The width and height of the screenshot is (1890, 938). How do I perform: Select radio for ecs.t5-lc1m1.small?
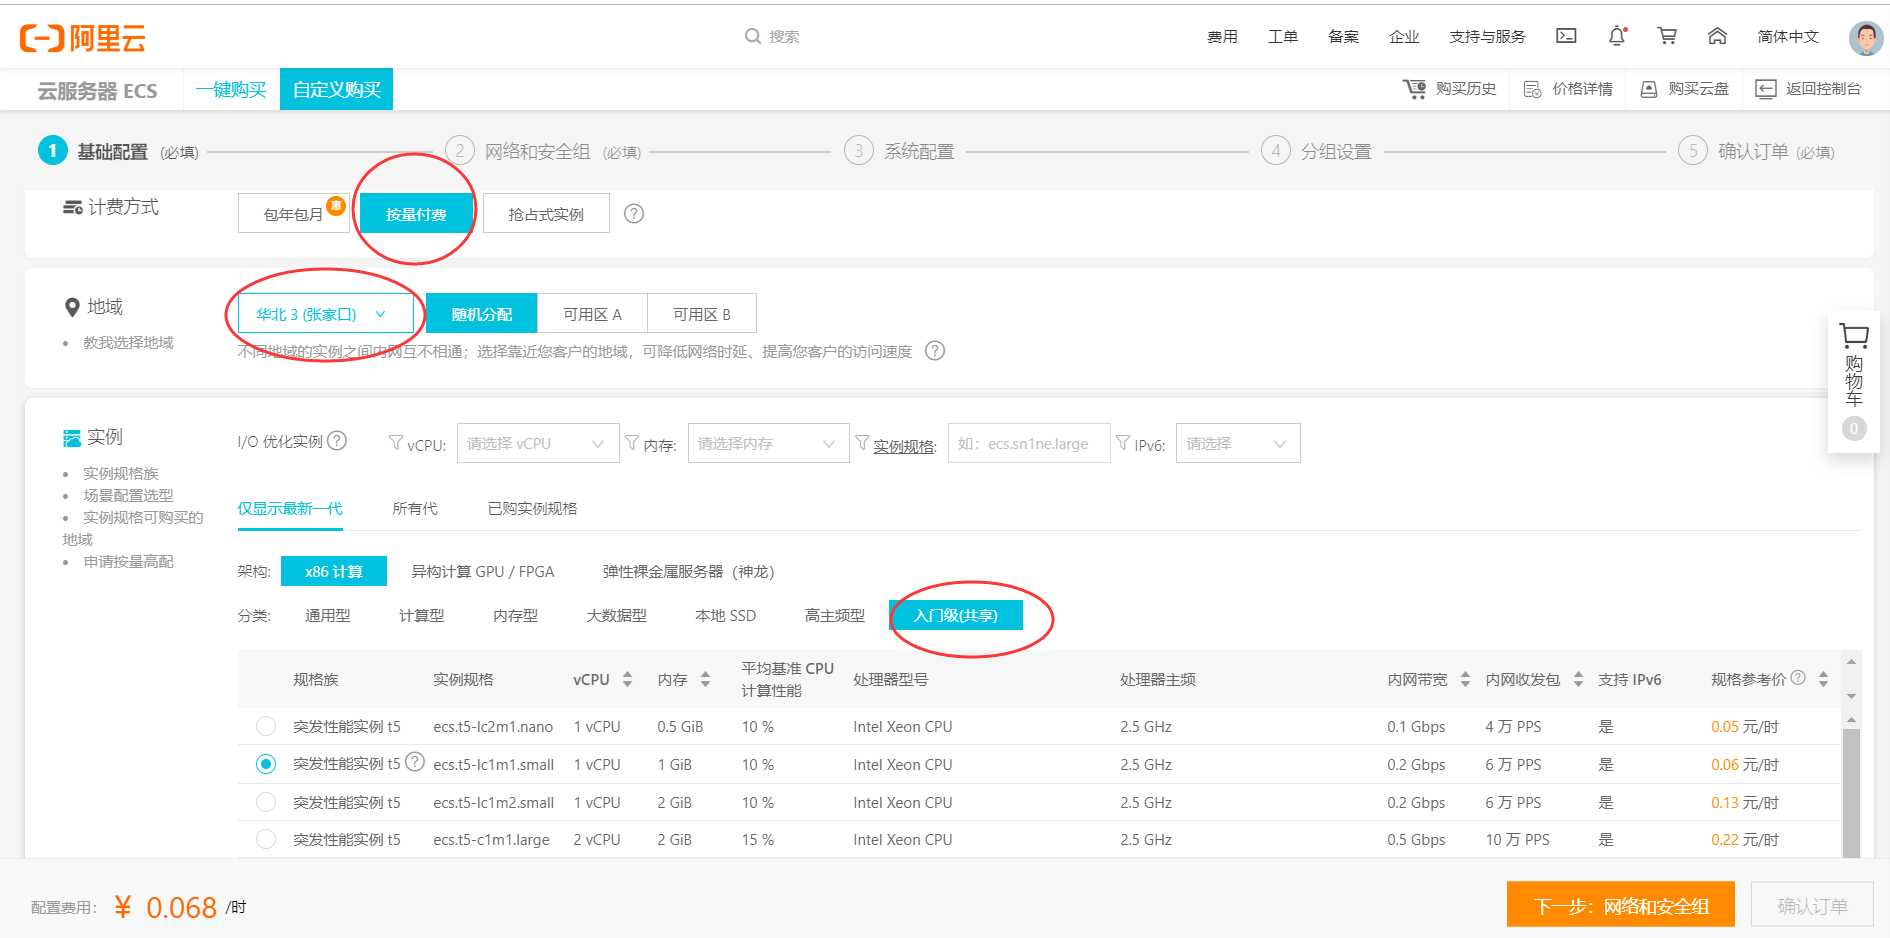pos(266,764)
